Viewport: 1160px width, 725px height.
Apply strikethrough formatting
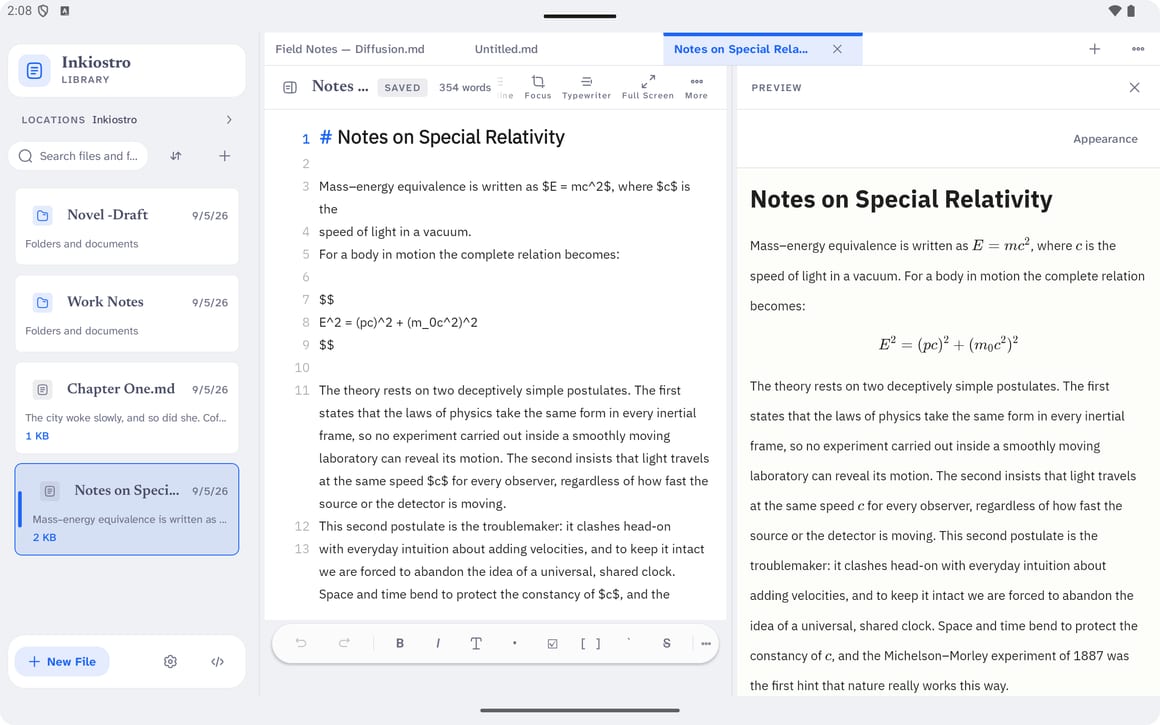(x=667, y=643)
